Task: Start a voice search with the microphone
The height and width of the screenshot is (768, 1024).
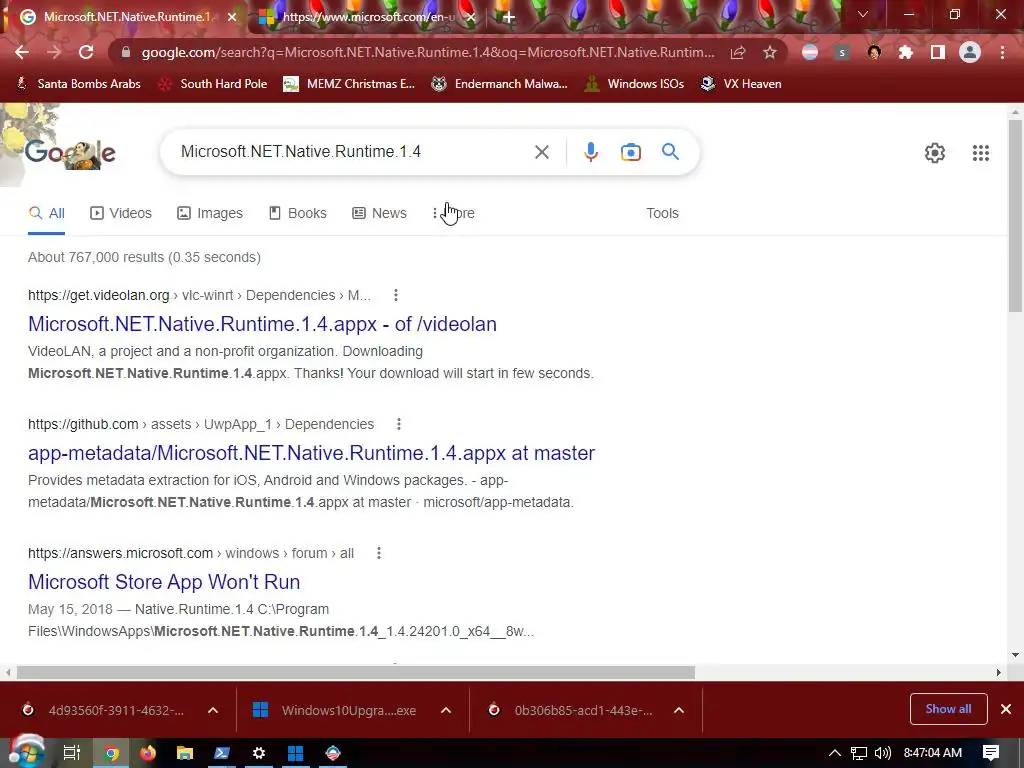Action: (x=590, y=152)
